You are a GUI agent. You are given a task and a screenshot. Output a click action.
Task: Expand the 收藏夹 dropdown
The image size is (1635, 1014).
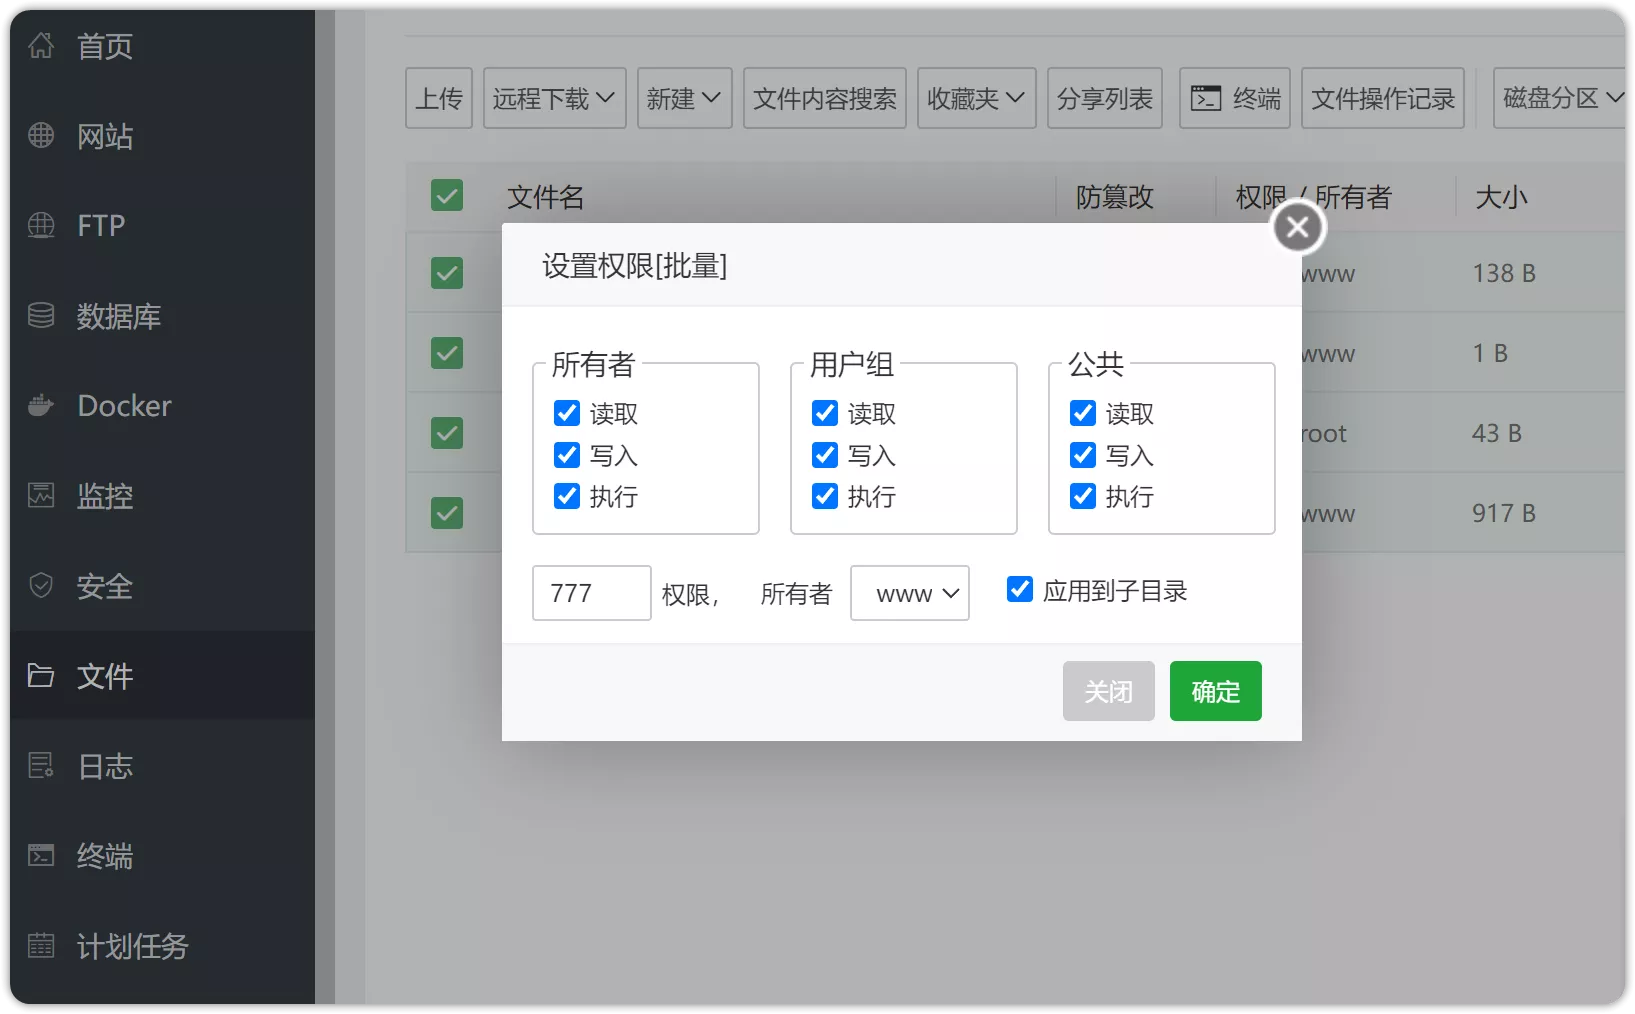tap(975, 98)
